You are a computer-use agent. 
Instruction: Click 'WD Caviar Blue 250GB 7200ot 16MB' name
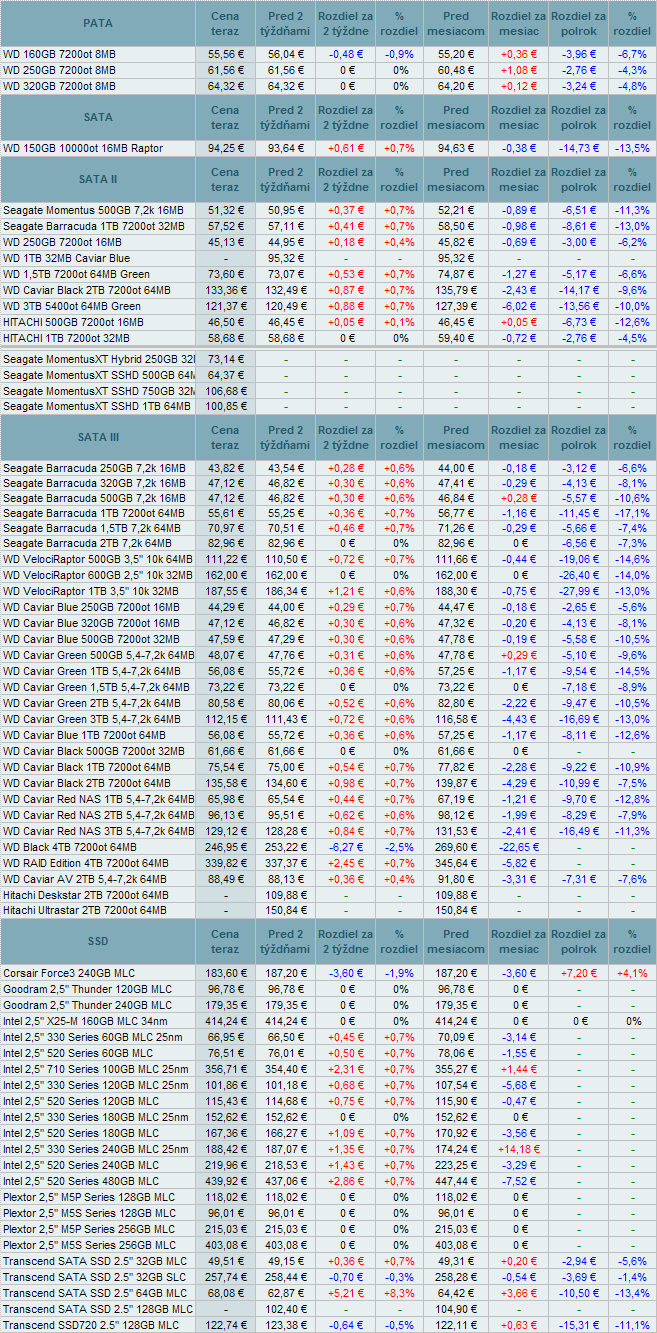click(x=91, y=607)
